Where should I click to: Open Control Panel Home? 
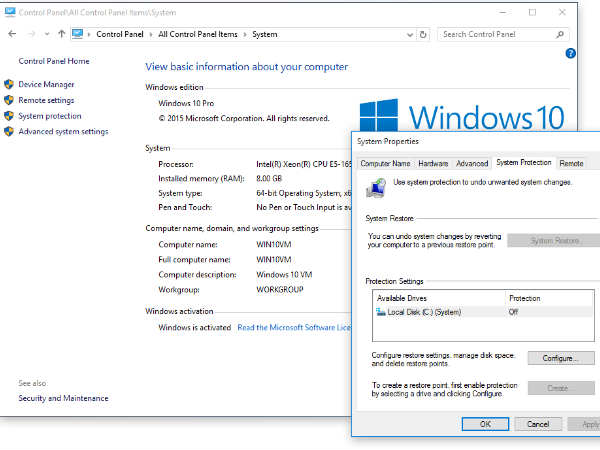(x=54, y=61)
